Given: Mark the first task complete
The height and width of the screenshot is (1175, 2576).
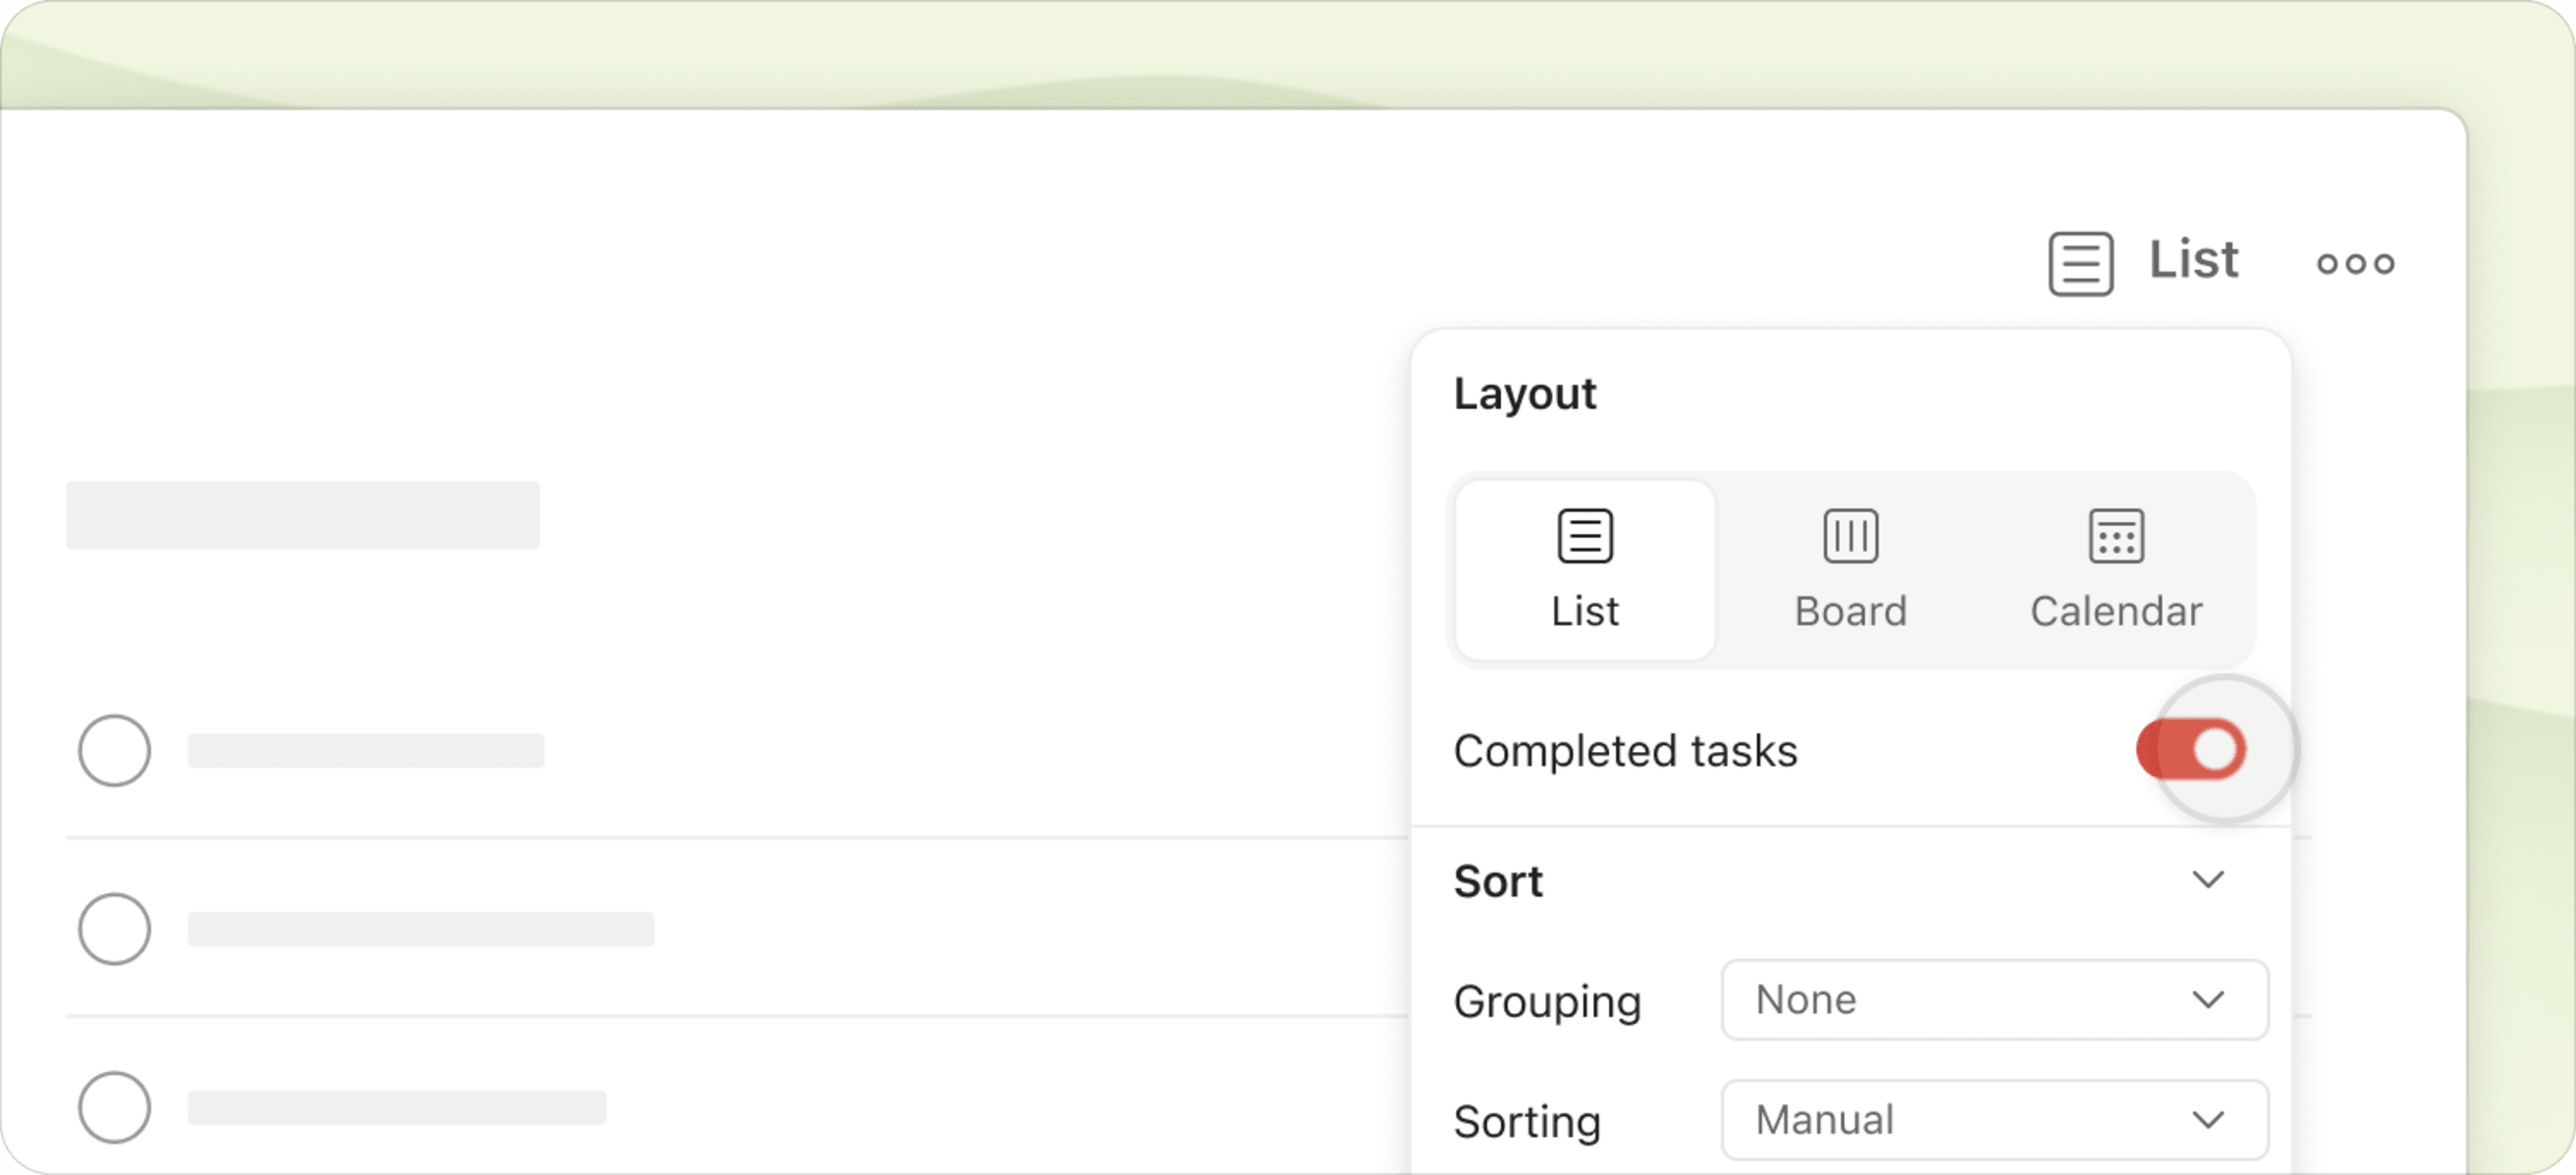Looking at the screenshot, I should pos(114,751).
